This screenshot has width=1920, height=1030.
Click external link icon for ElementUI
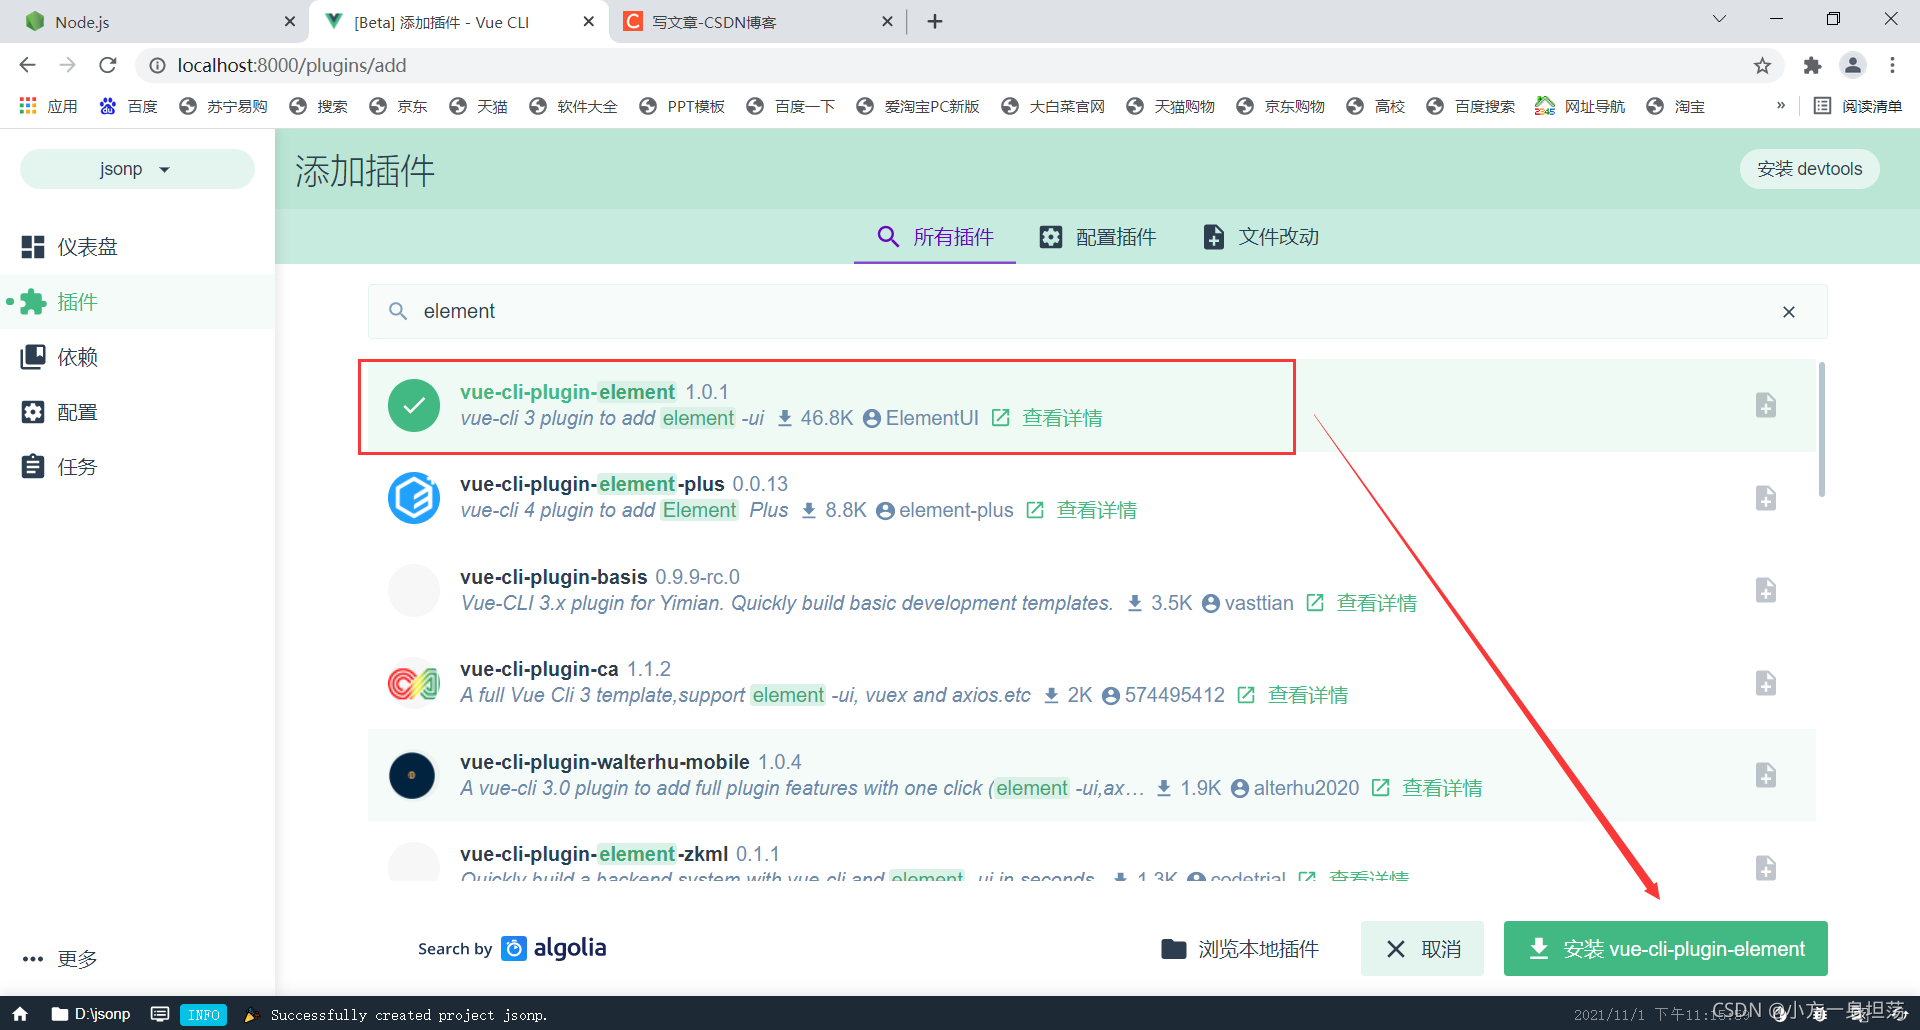click(1000, 418)
